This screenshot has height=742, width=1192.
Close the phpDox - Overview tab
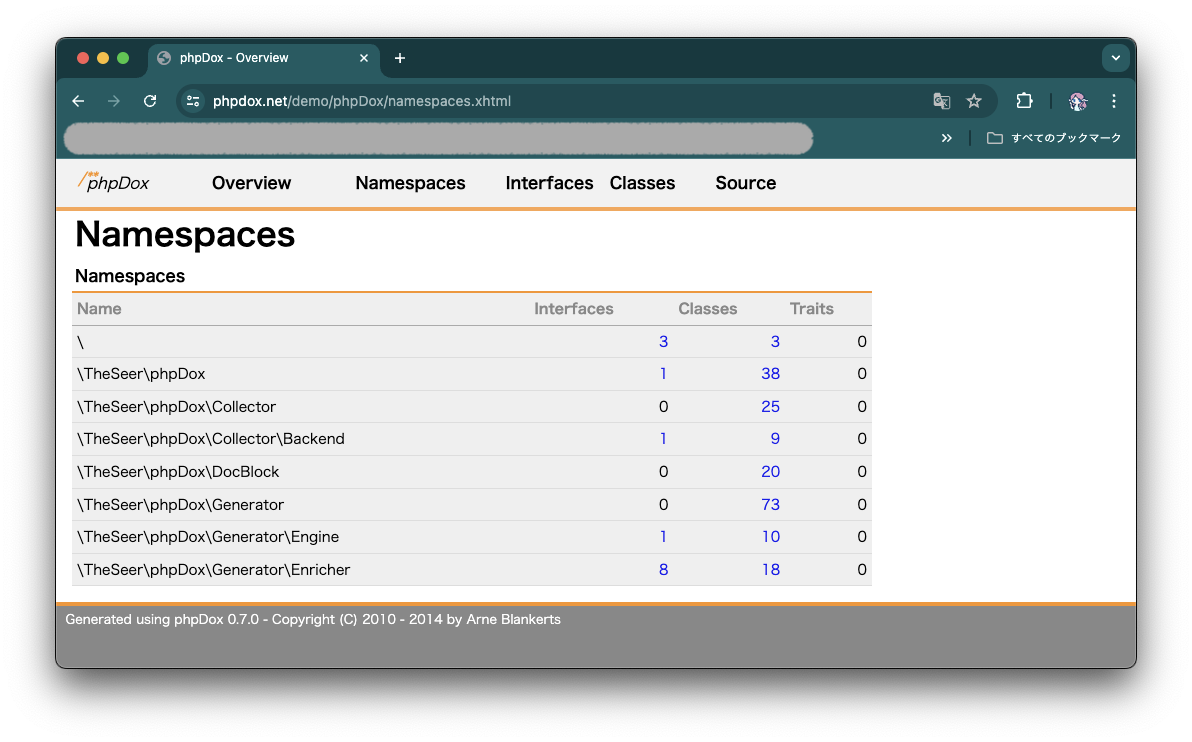coord(364,58)
